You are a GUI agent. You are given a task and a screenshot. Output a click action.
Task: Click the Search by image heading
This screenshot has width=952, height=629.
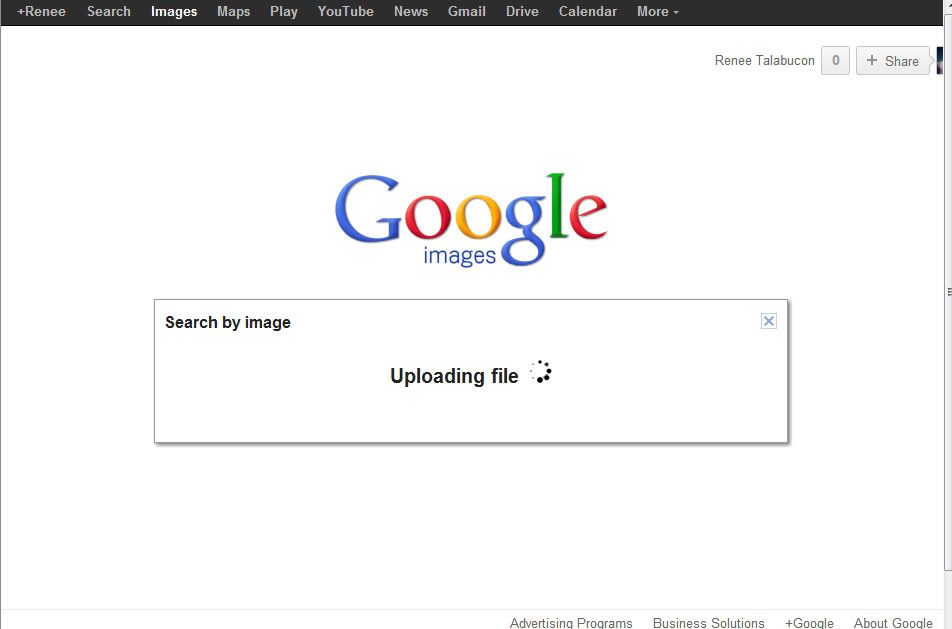(228, 322)
